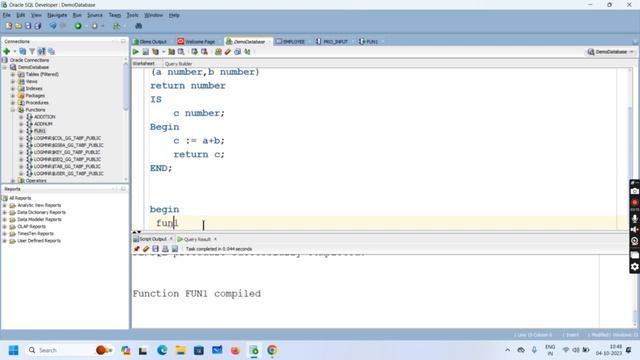Select User Defined Reports folder
Viewport: 640px width, 360px height.
[39, 241]
